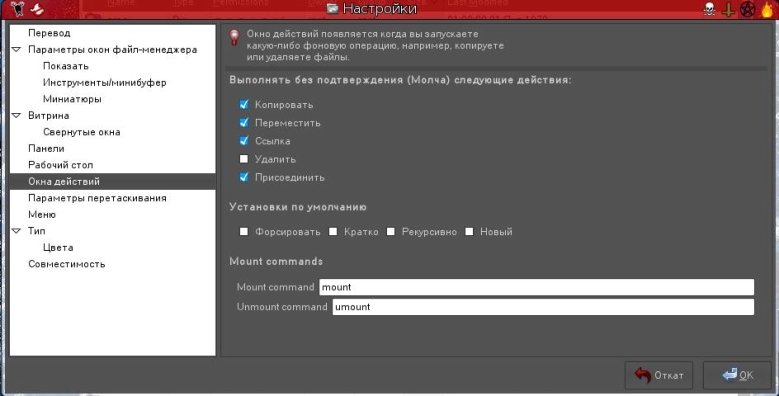
Task: Open Инструменты/минибуфер settings
Action: [x=104, y=82]
